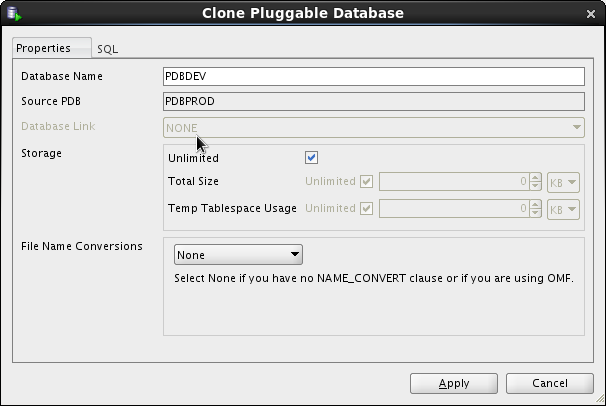Click the Database Name input field
The height and width of the screenshot is (406, 606).
373,76
